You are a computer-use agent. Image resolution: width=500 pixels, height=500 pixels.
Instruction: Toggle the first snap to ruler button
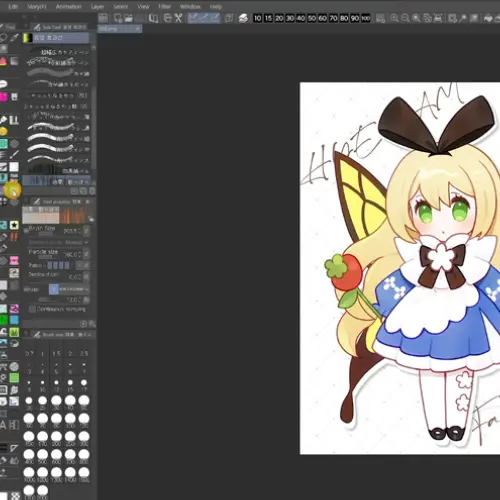193,18
